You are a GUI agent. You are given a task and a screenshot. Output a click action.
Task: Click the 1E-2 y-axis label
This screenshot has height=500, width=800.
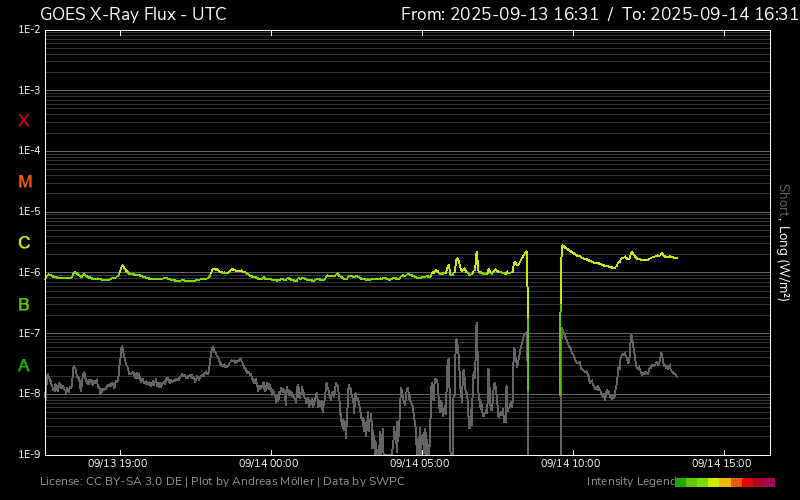29,30
